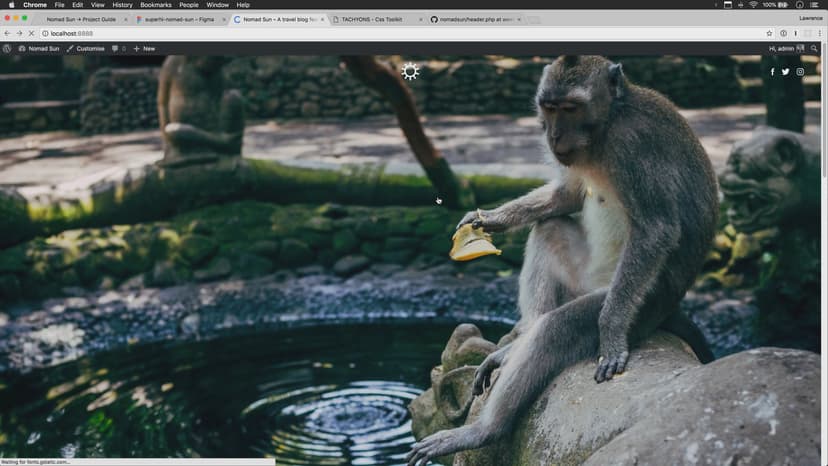Close the Nomad Sun Project Guide tab
The image size is (828, 466).
pyautogui.click(x=124, y=19)
